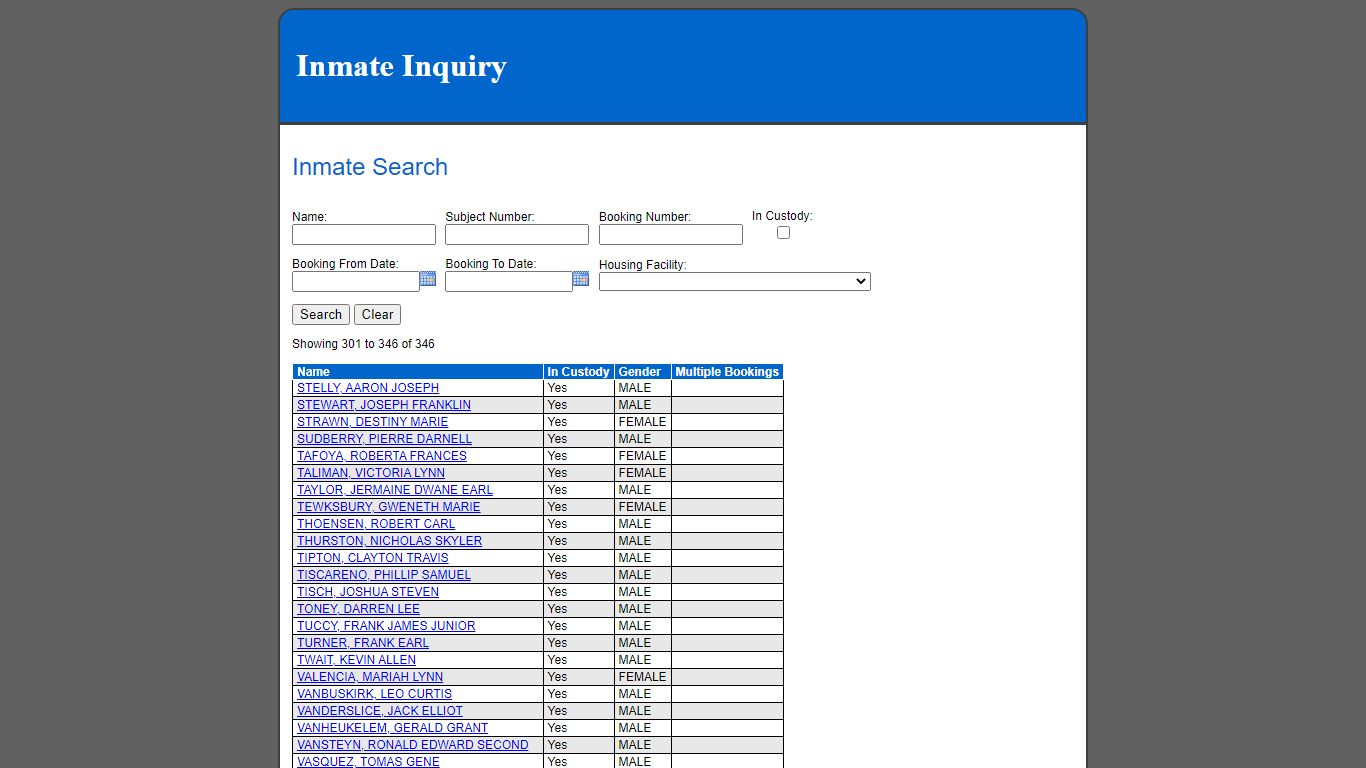Select MALE gender cell for TWAIT, KEVIN ALLEN
The image size is (1366, 768).
coord(642,660)
